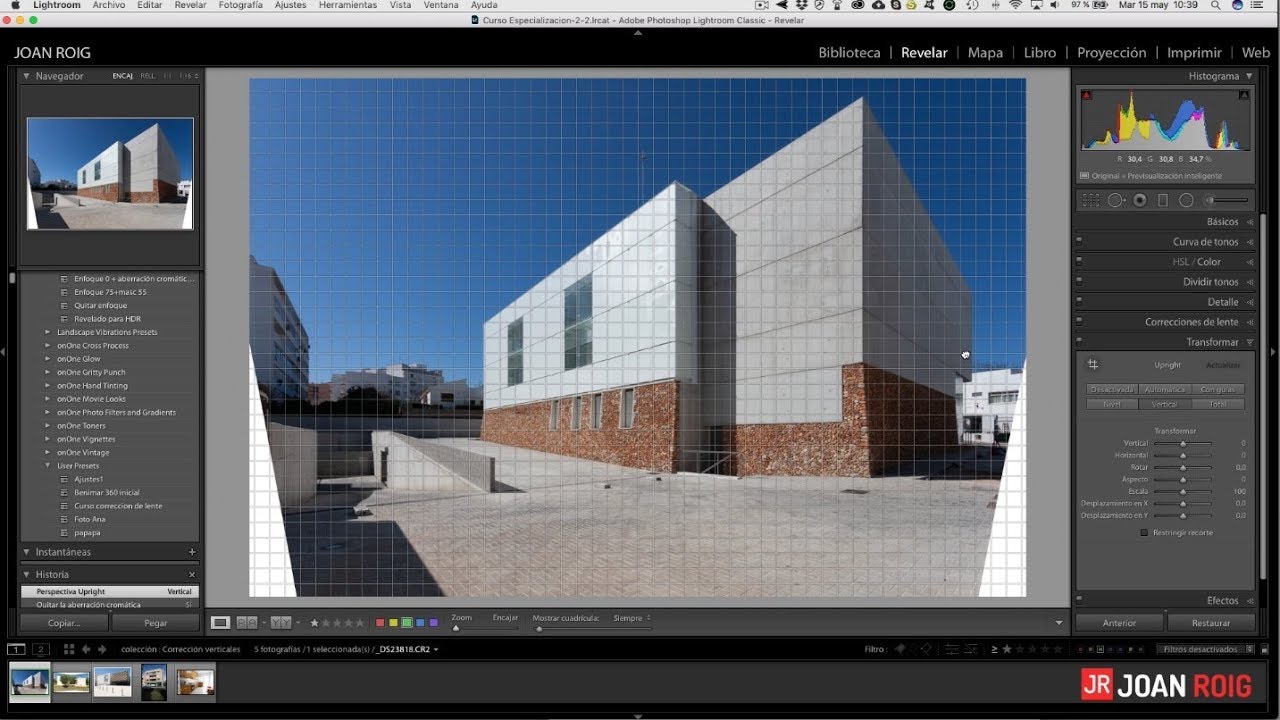
Task: Set rating to one star
Action: [314, 622]
